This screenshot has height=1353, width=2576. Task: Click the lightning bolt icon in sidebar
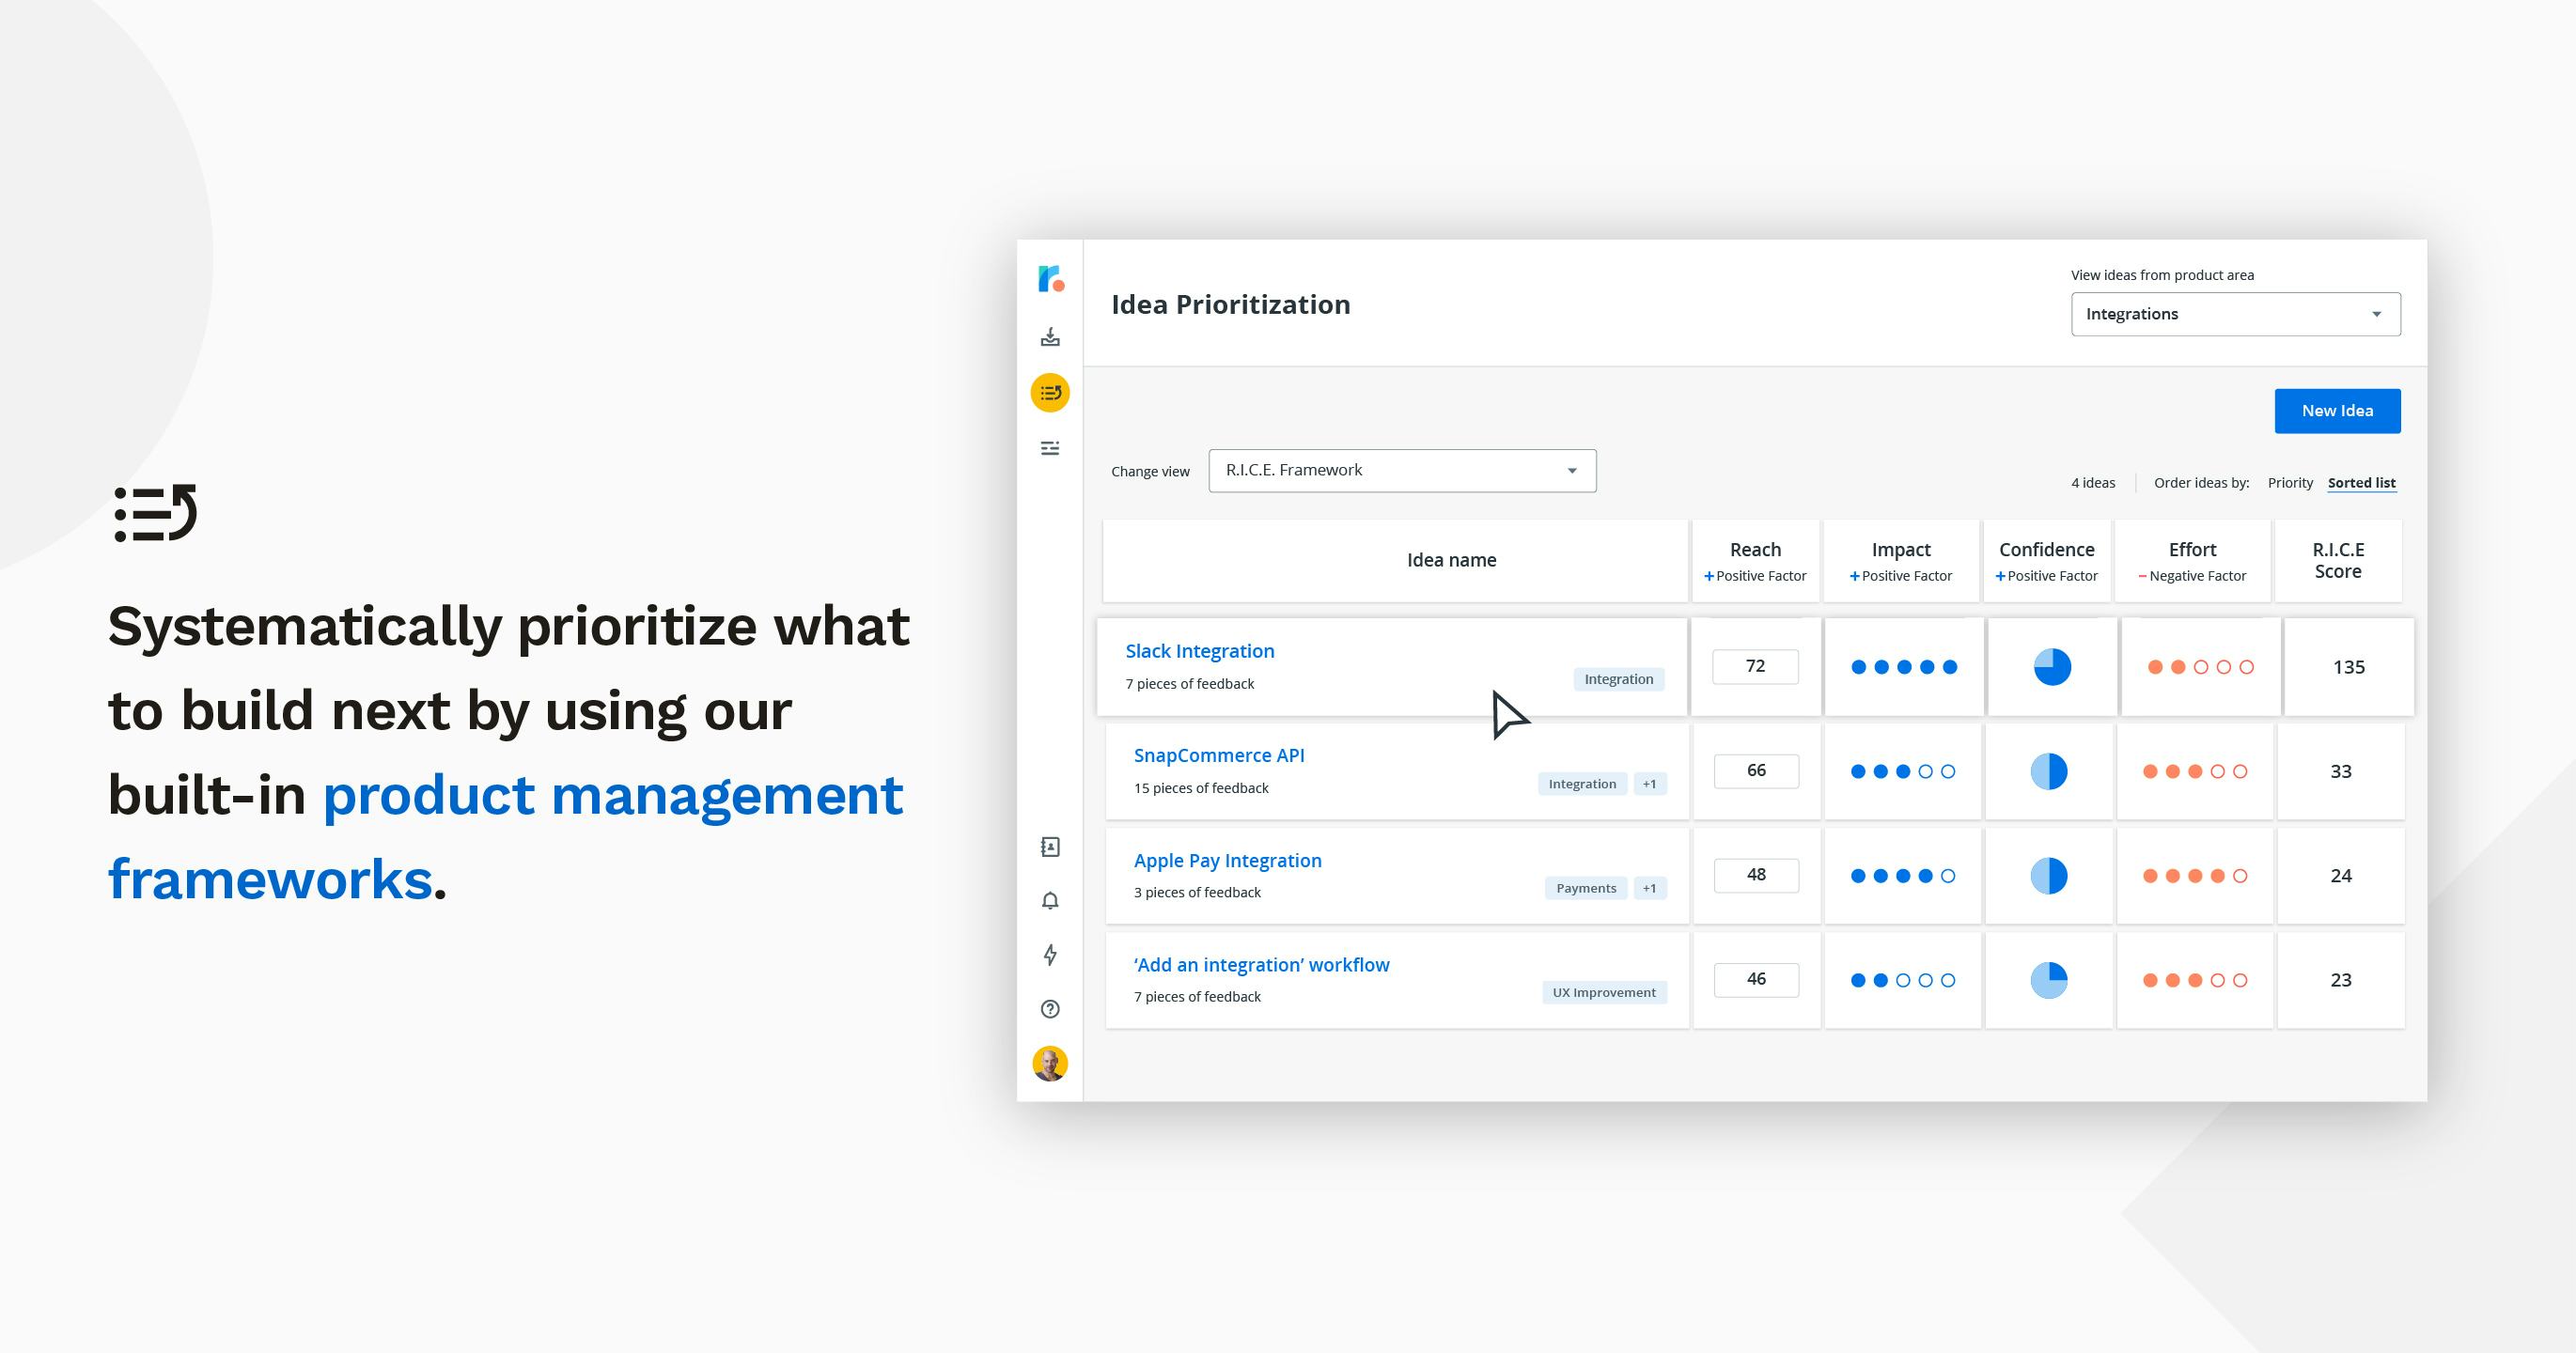tap(1050, 955)
